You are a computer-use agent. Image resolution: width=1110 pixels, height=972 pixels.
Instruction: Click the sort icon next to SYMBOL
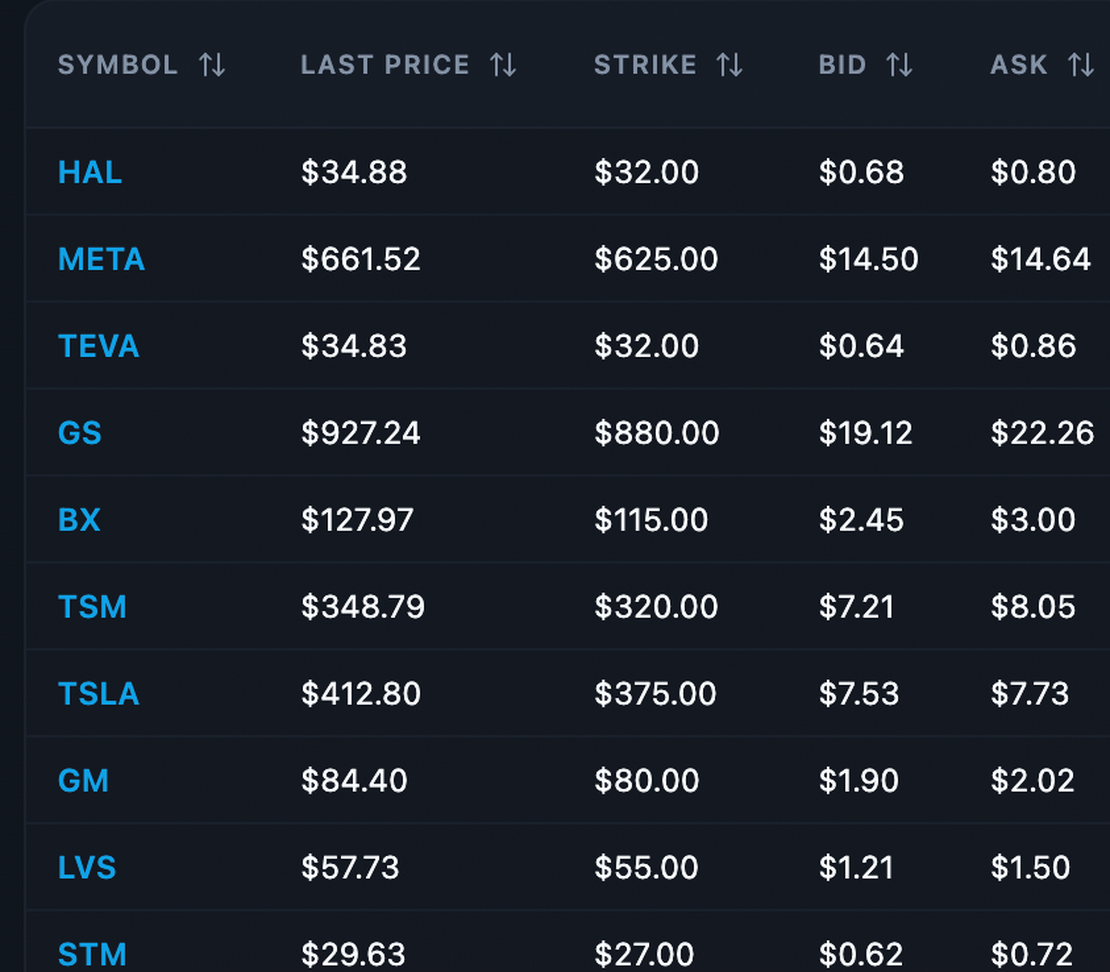[211, 64]
